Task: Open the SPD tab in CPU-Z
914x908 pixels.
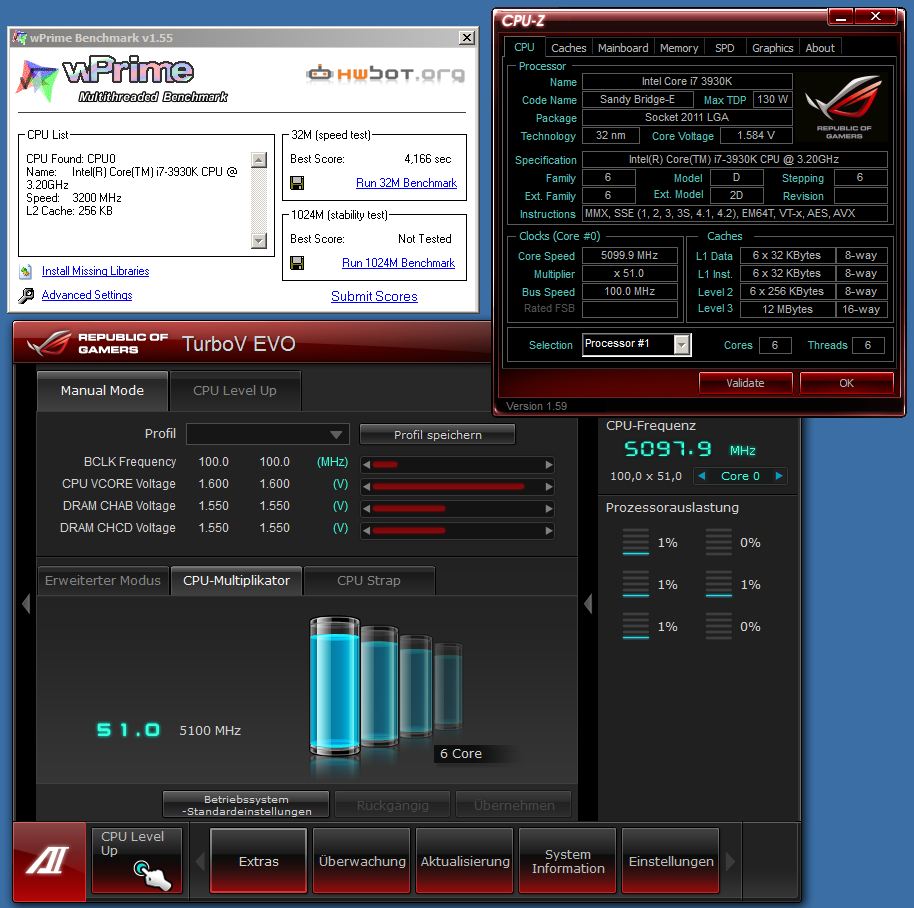Action: [725, 48]
